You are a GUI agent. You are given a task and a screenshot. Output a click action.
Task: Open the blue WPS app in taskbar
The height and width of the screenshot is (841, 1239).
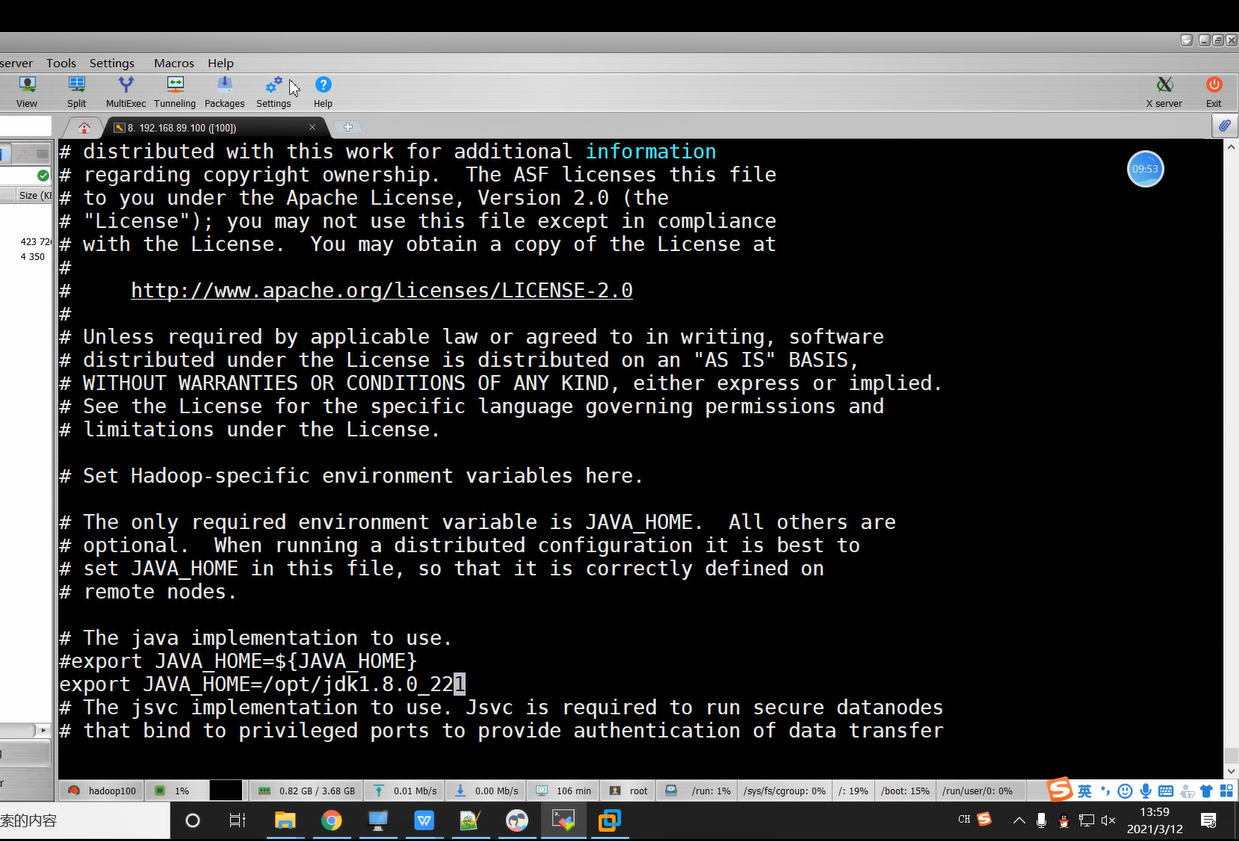(x=424, y=820)
